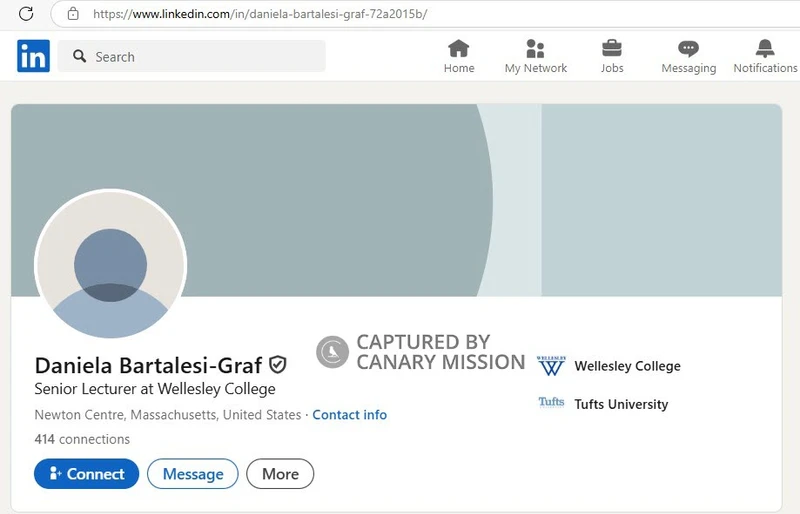This screenshot has width=800, height=514.
Task: Open Messaging from the navigation bar
Action: (x=688, y=56)
